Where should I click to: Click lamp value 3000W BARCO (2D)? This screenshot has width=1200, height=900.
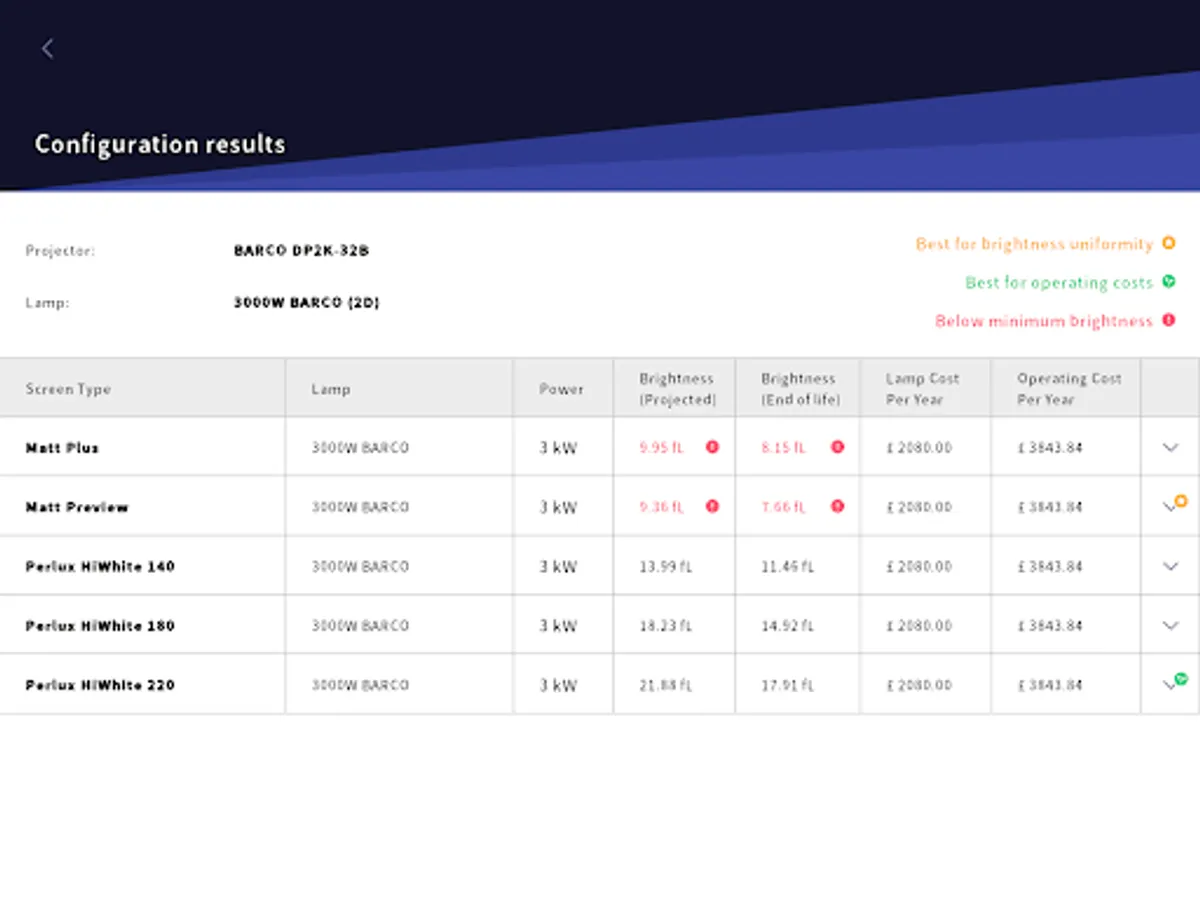(x=306, y=302)
